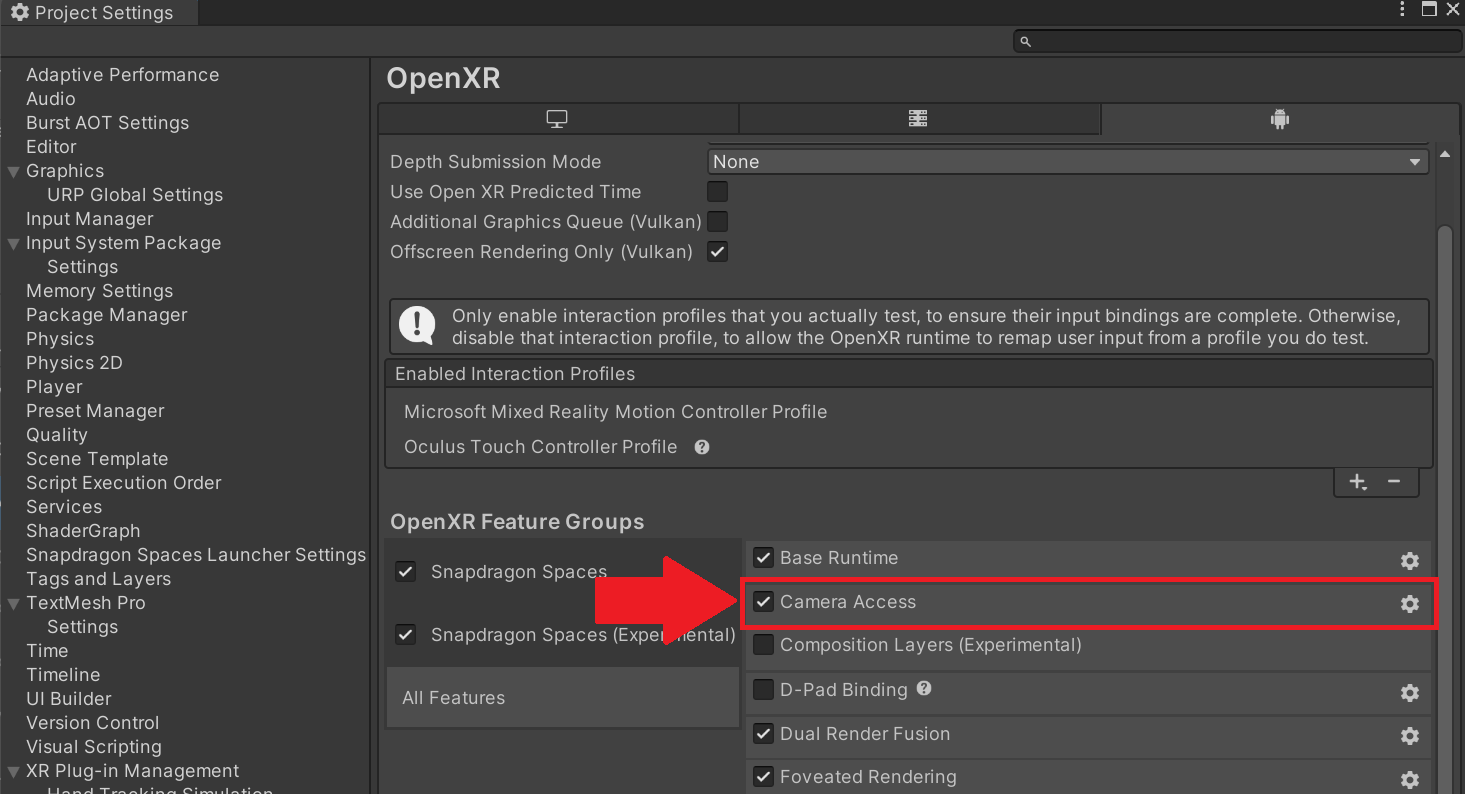Uncheck Offscreen Rendering Only (Vulkan)

717,252
